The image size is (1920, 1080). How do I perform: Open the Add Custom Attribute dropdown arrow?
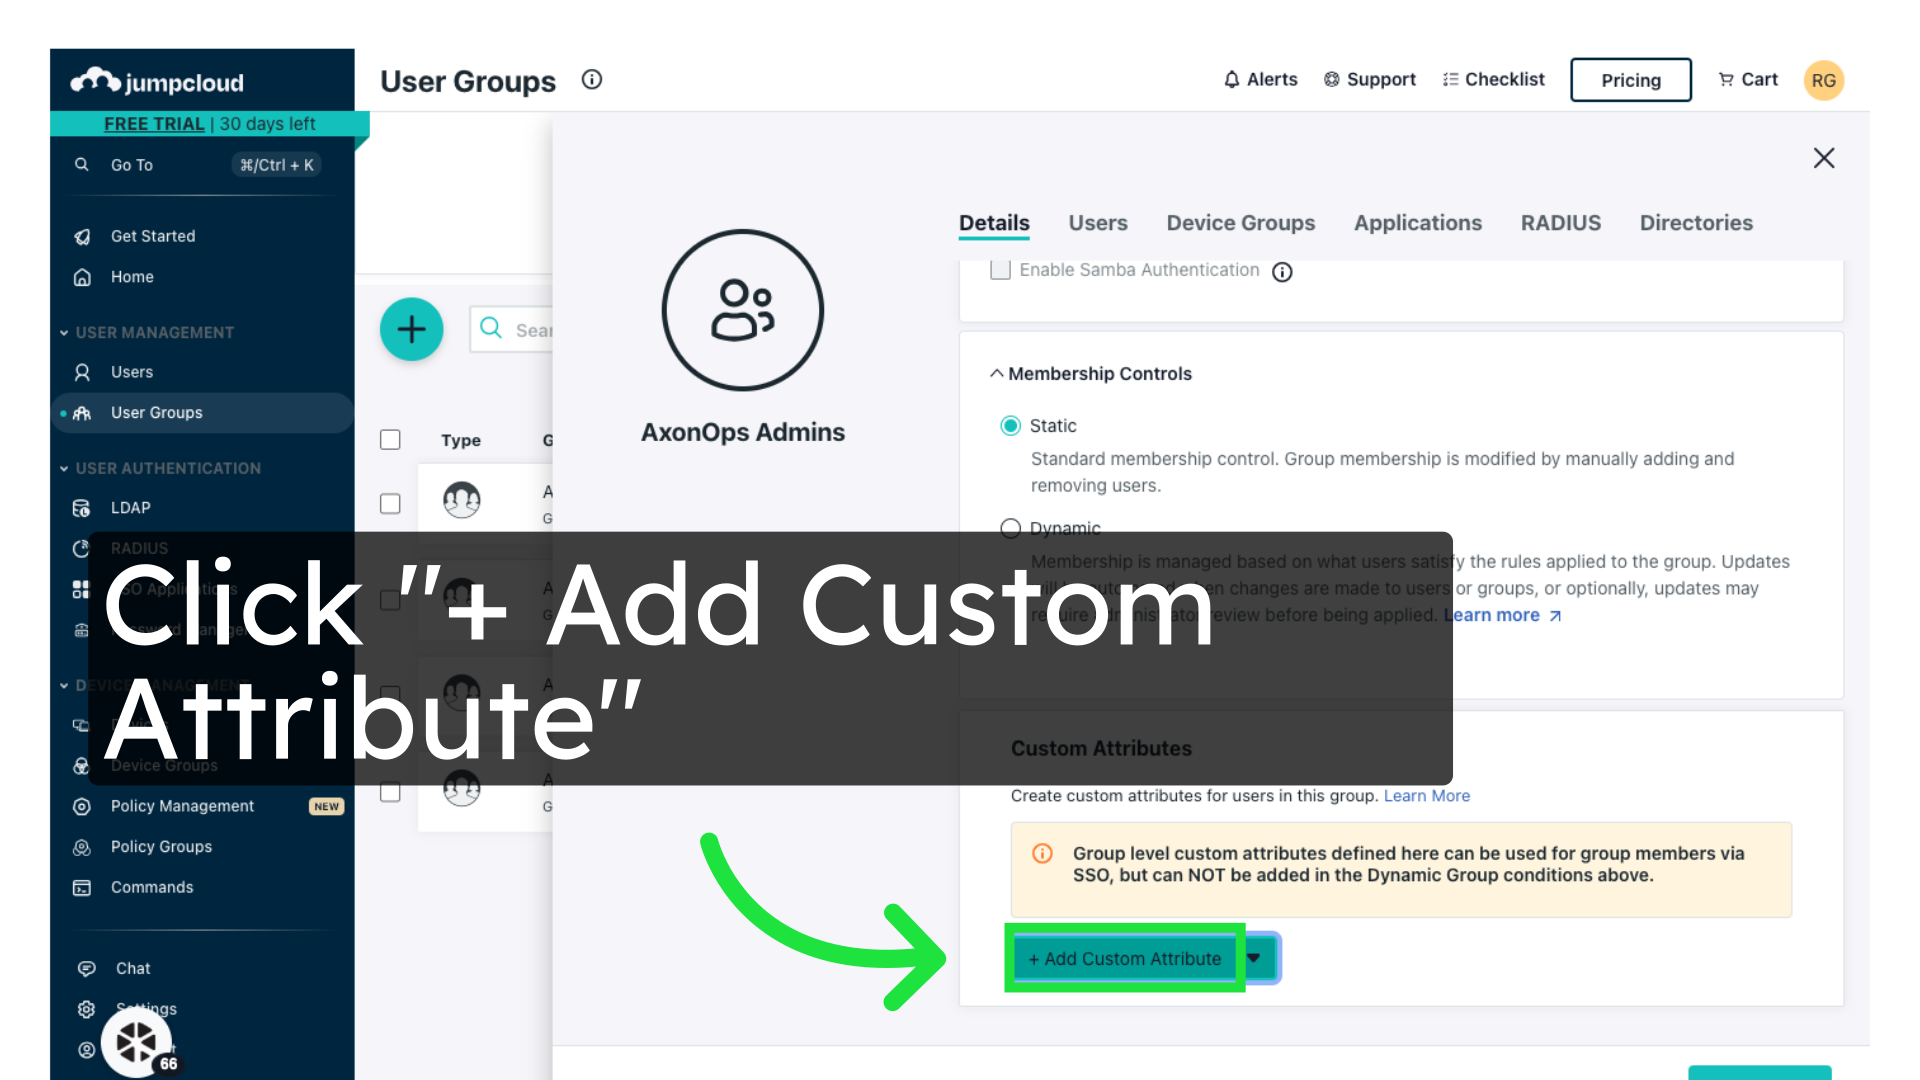1254,958
